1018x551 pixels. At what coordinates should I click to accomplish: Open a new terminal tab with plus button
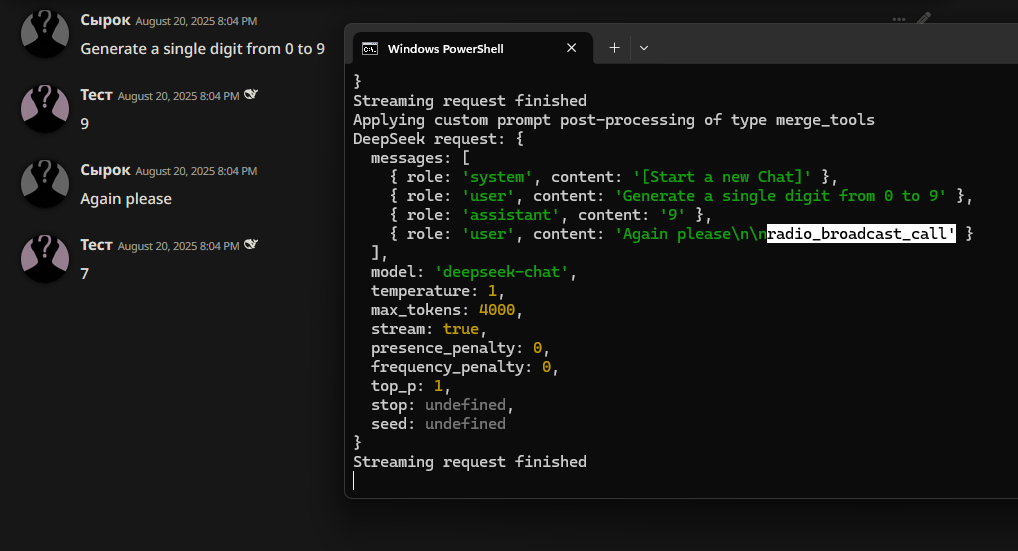pyautogui.click(x=614, y=48)
